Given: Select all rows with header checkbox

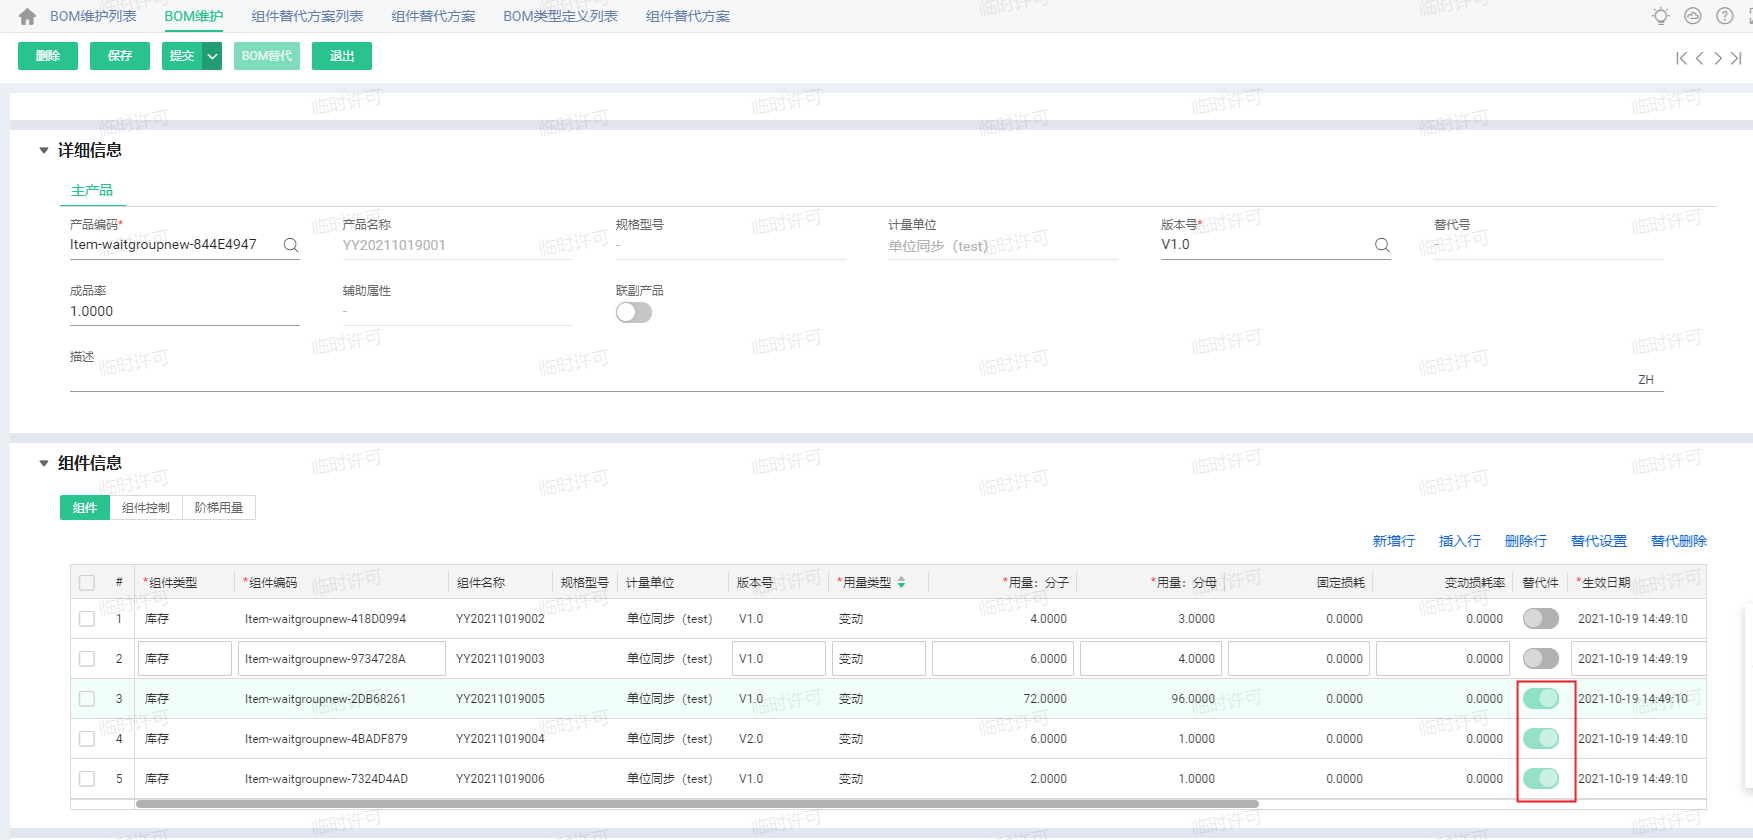Looking at the screenshot, I should coord(87,583).
